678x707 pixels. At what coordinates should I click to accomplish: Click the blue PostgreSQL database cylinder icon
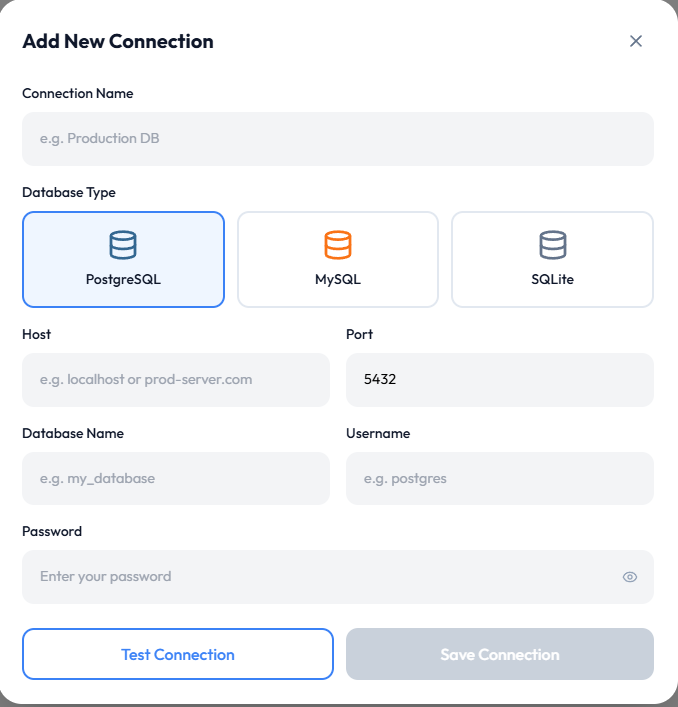click(123, 245)
